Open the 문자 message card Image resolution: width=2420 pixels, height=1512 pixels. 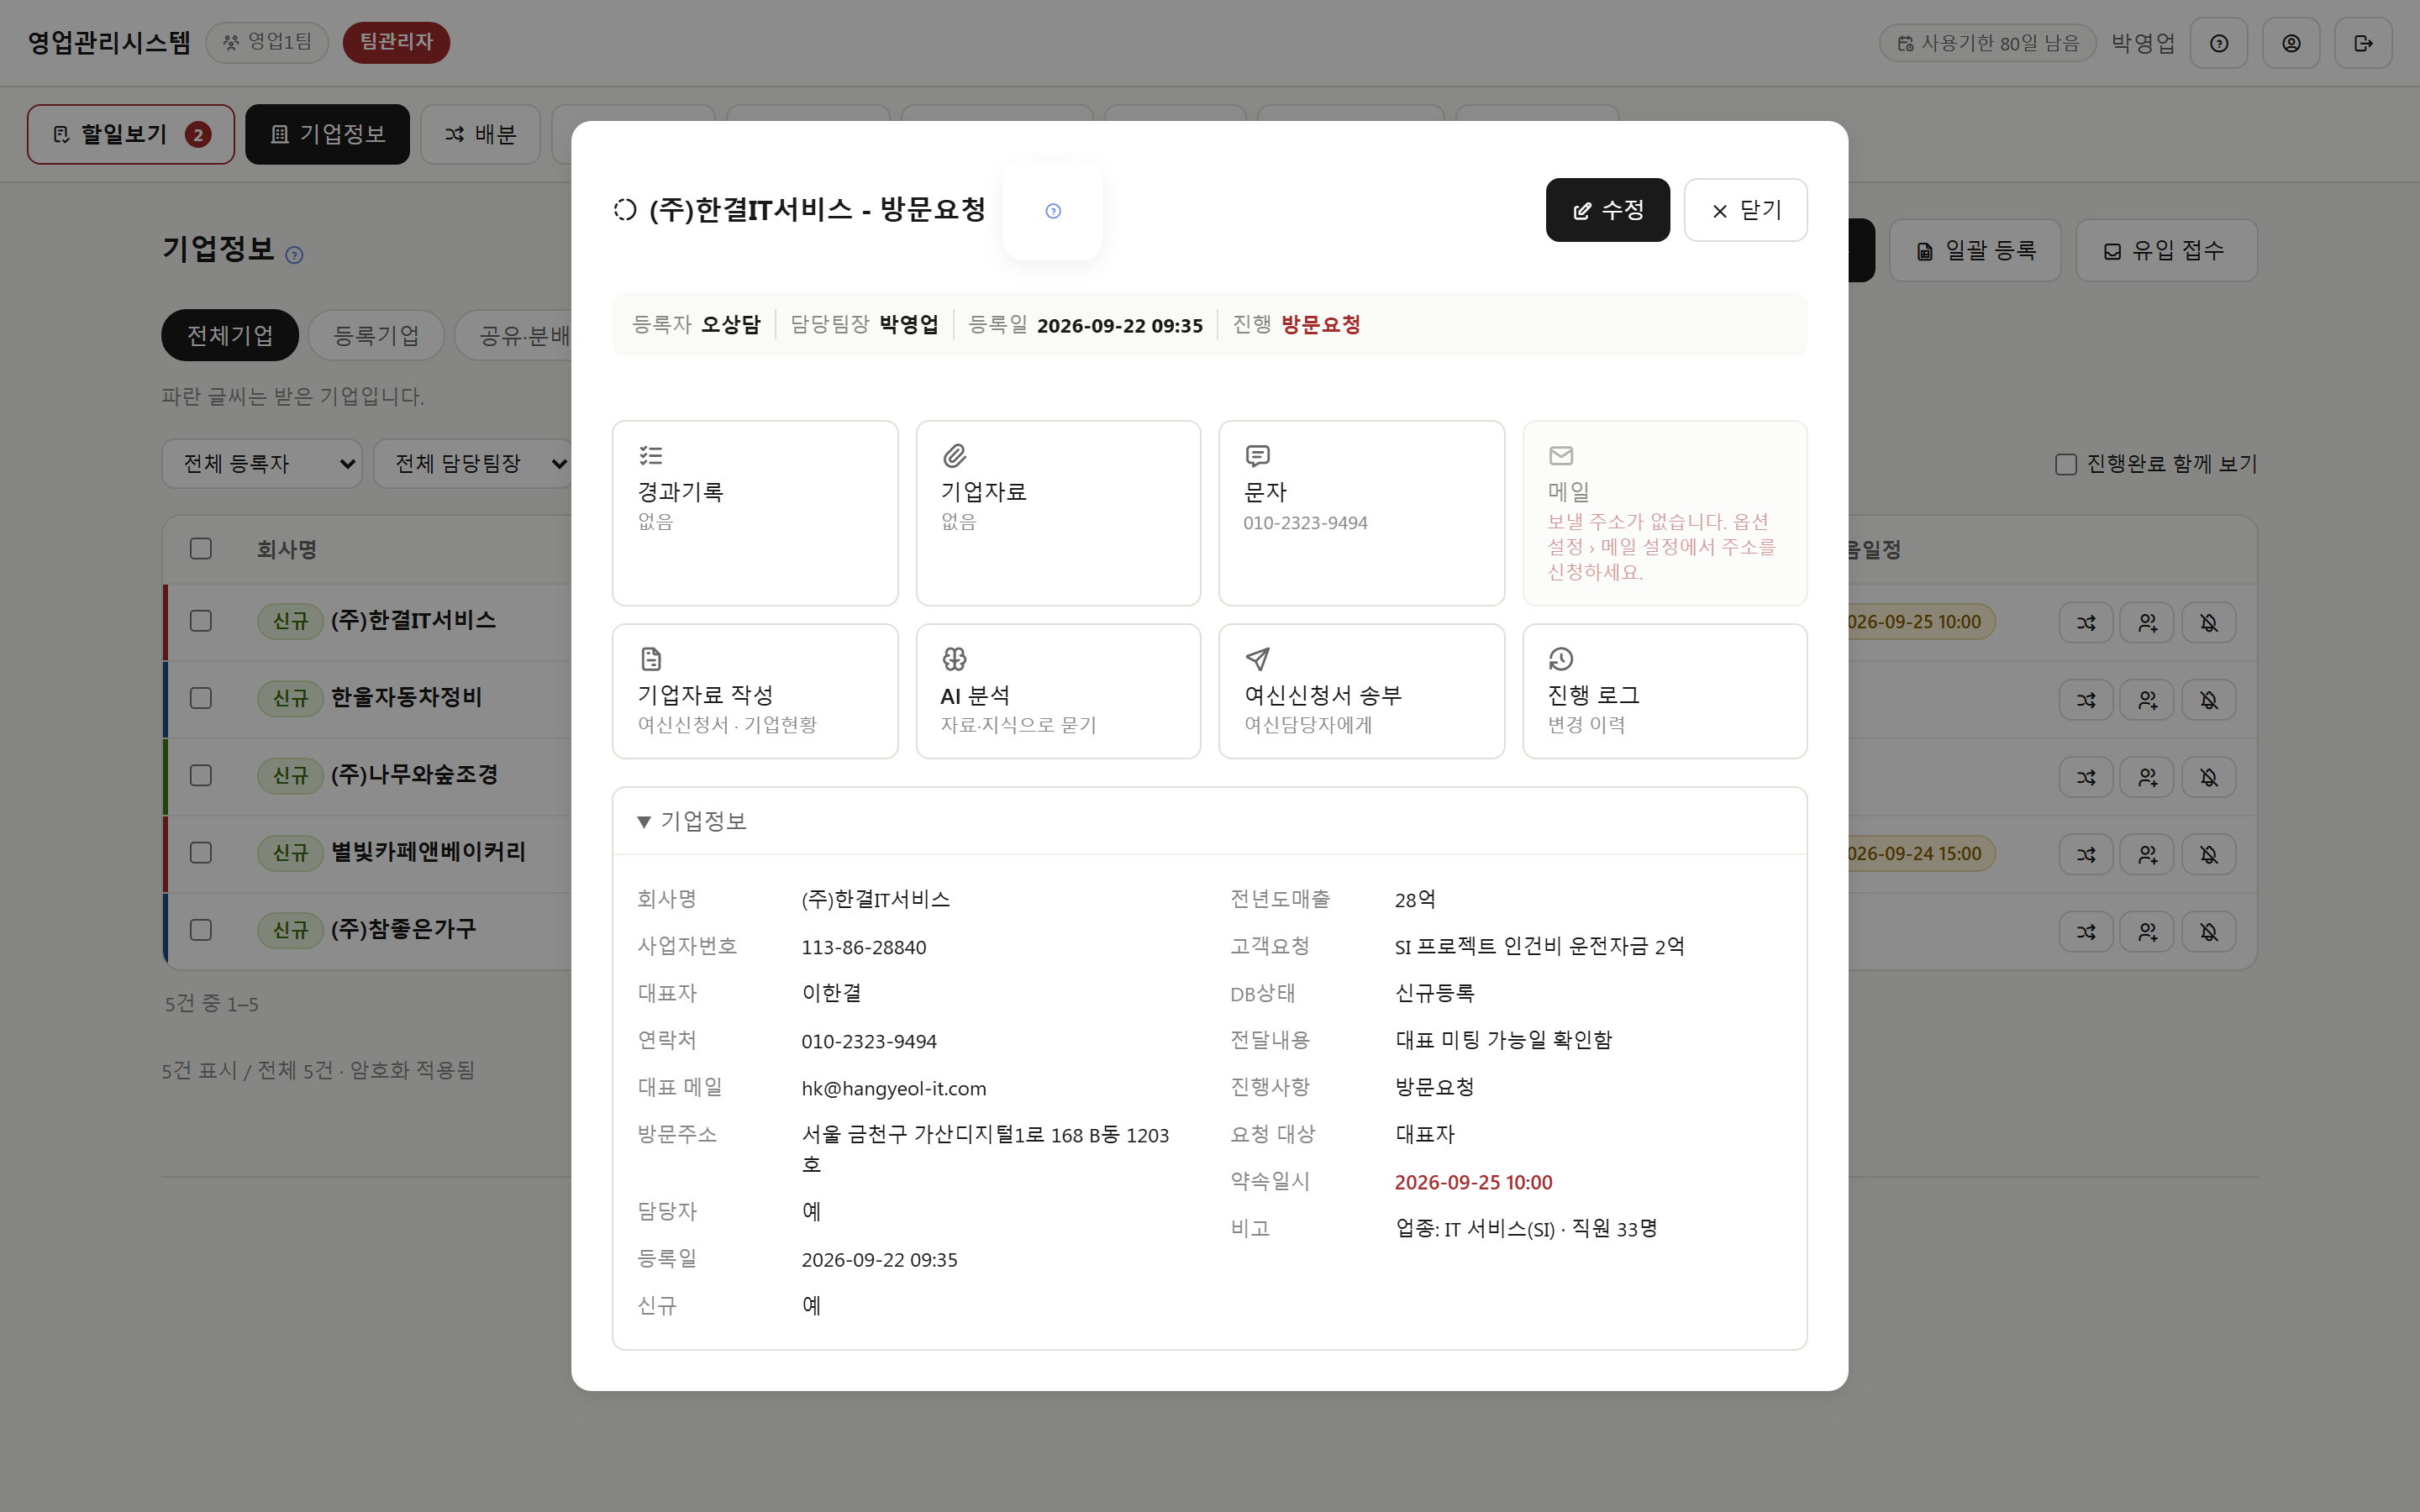[1361, 513]
